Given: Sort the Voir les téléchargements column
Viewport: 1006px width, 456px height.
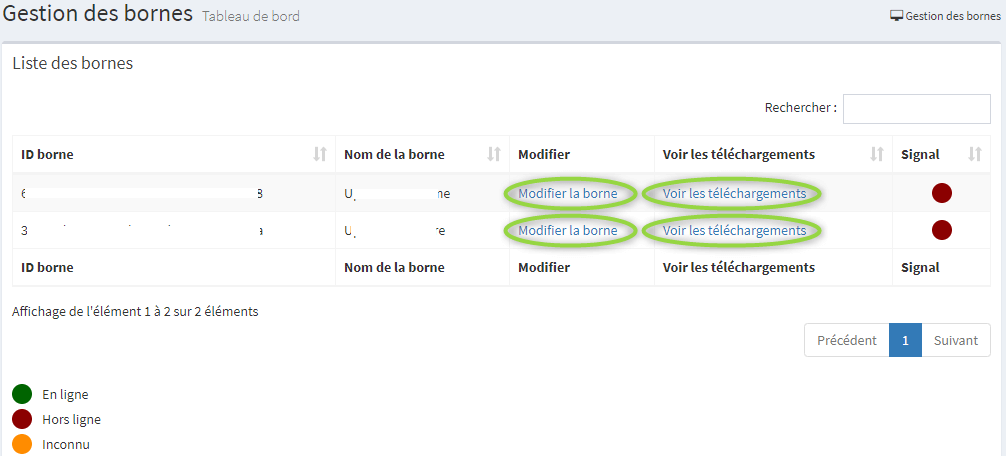Looking at the screenshot, I should tap(877, 154).
